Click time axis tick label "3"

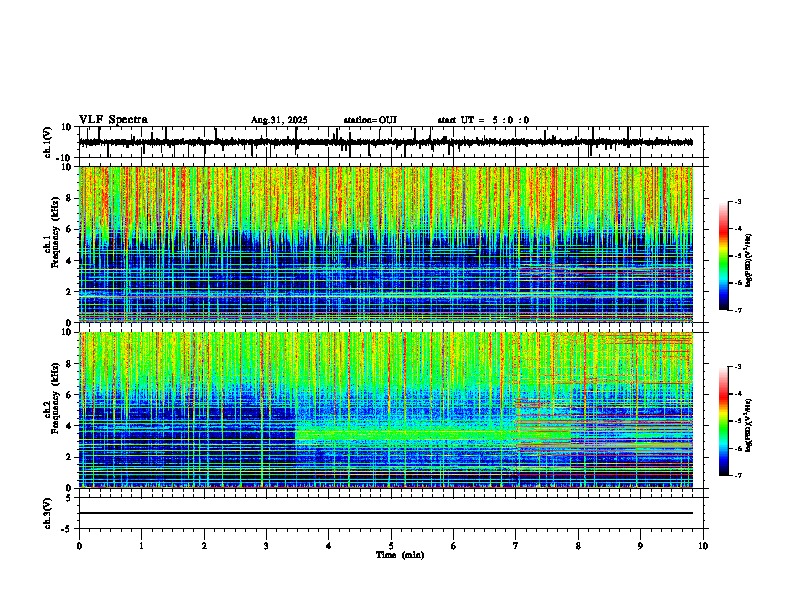tap(266, 546)
